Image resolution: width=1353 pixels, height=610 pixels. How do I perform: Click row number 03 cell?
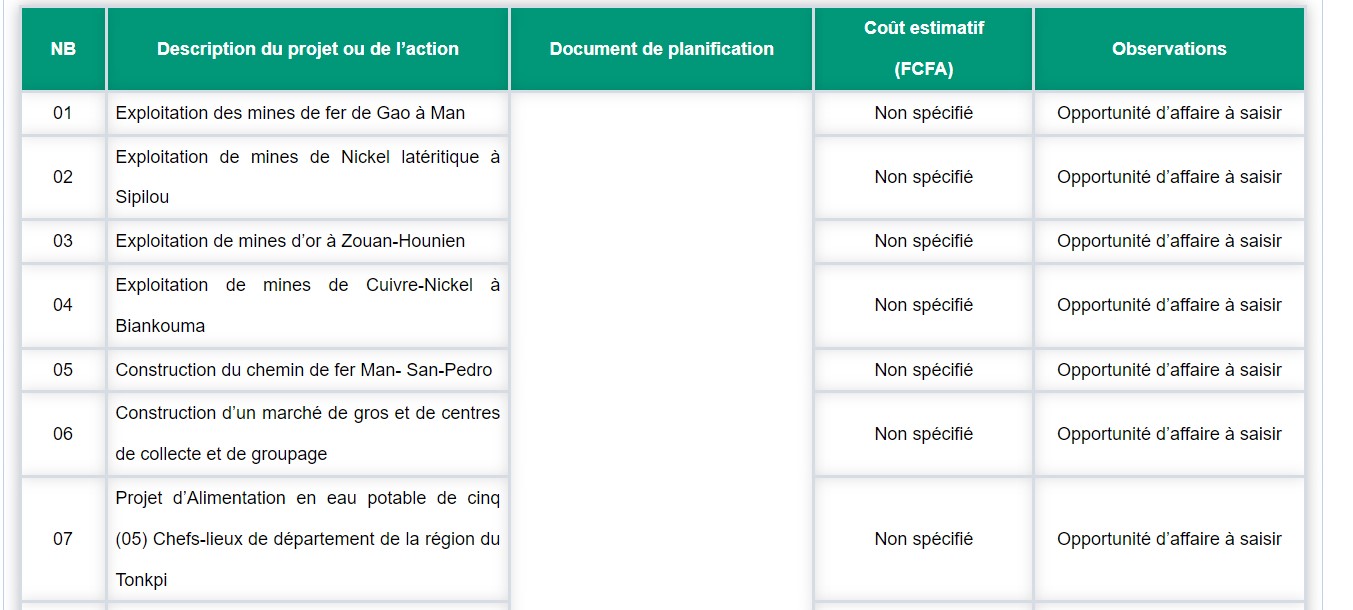point(63,241)
